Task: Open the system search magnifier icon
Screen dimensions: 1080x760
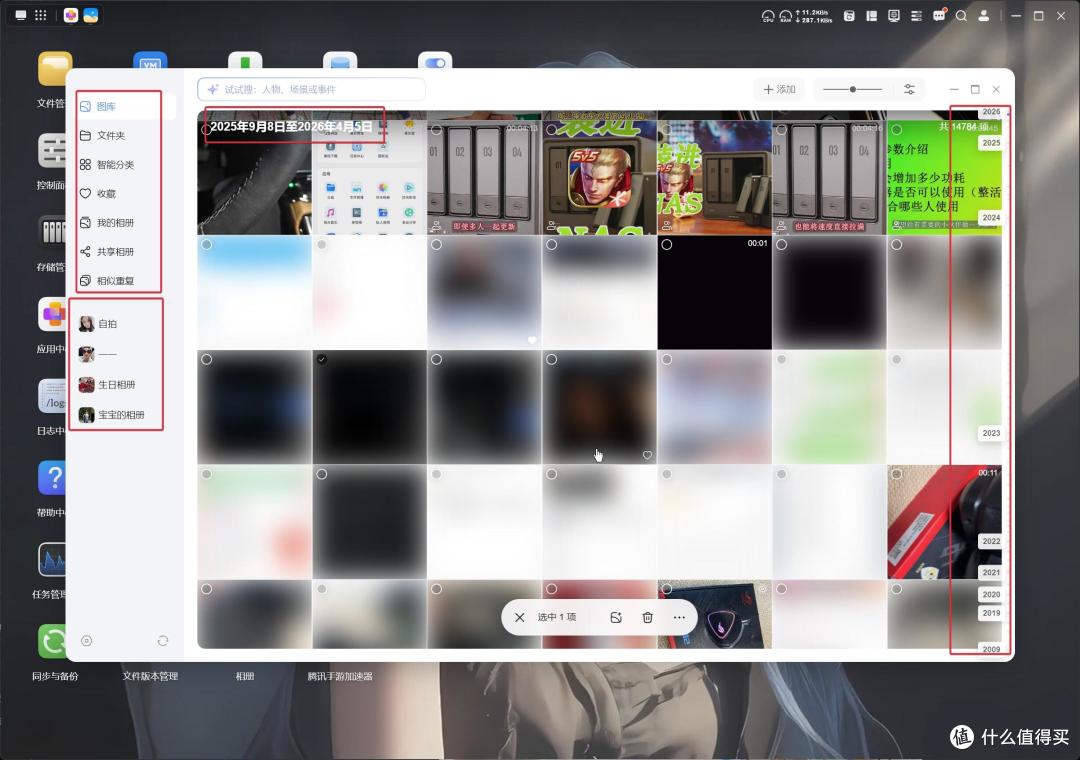Action: (x=962, y=16)
